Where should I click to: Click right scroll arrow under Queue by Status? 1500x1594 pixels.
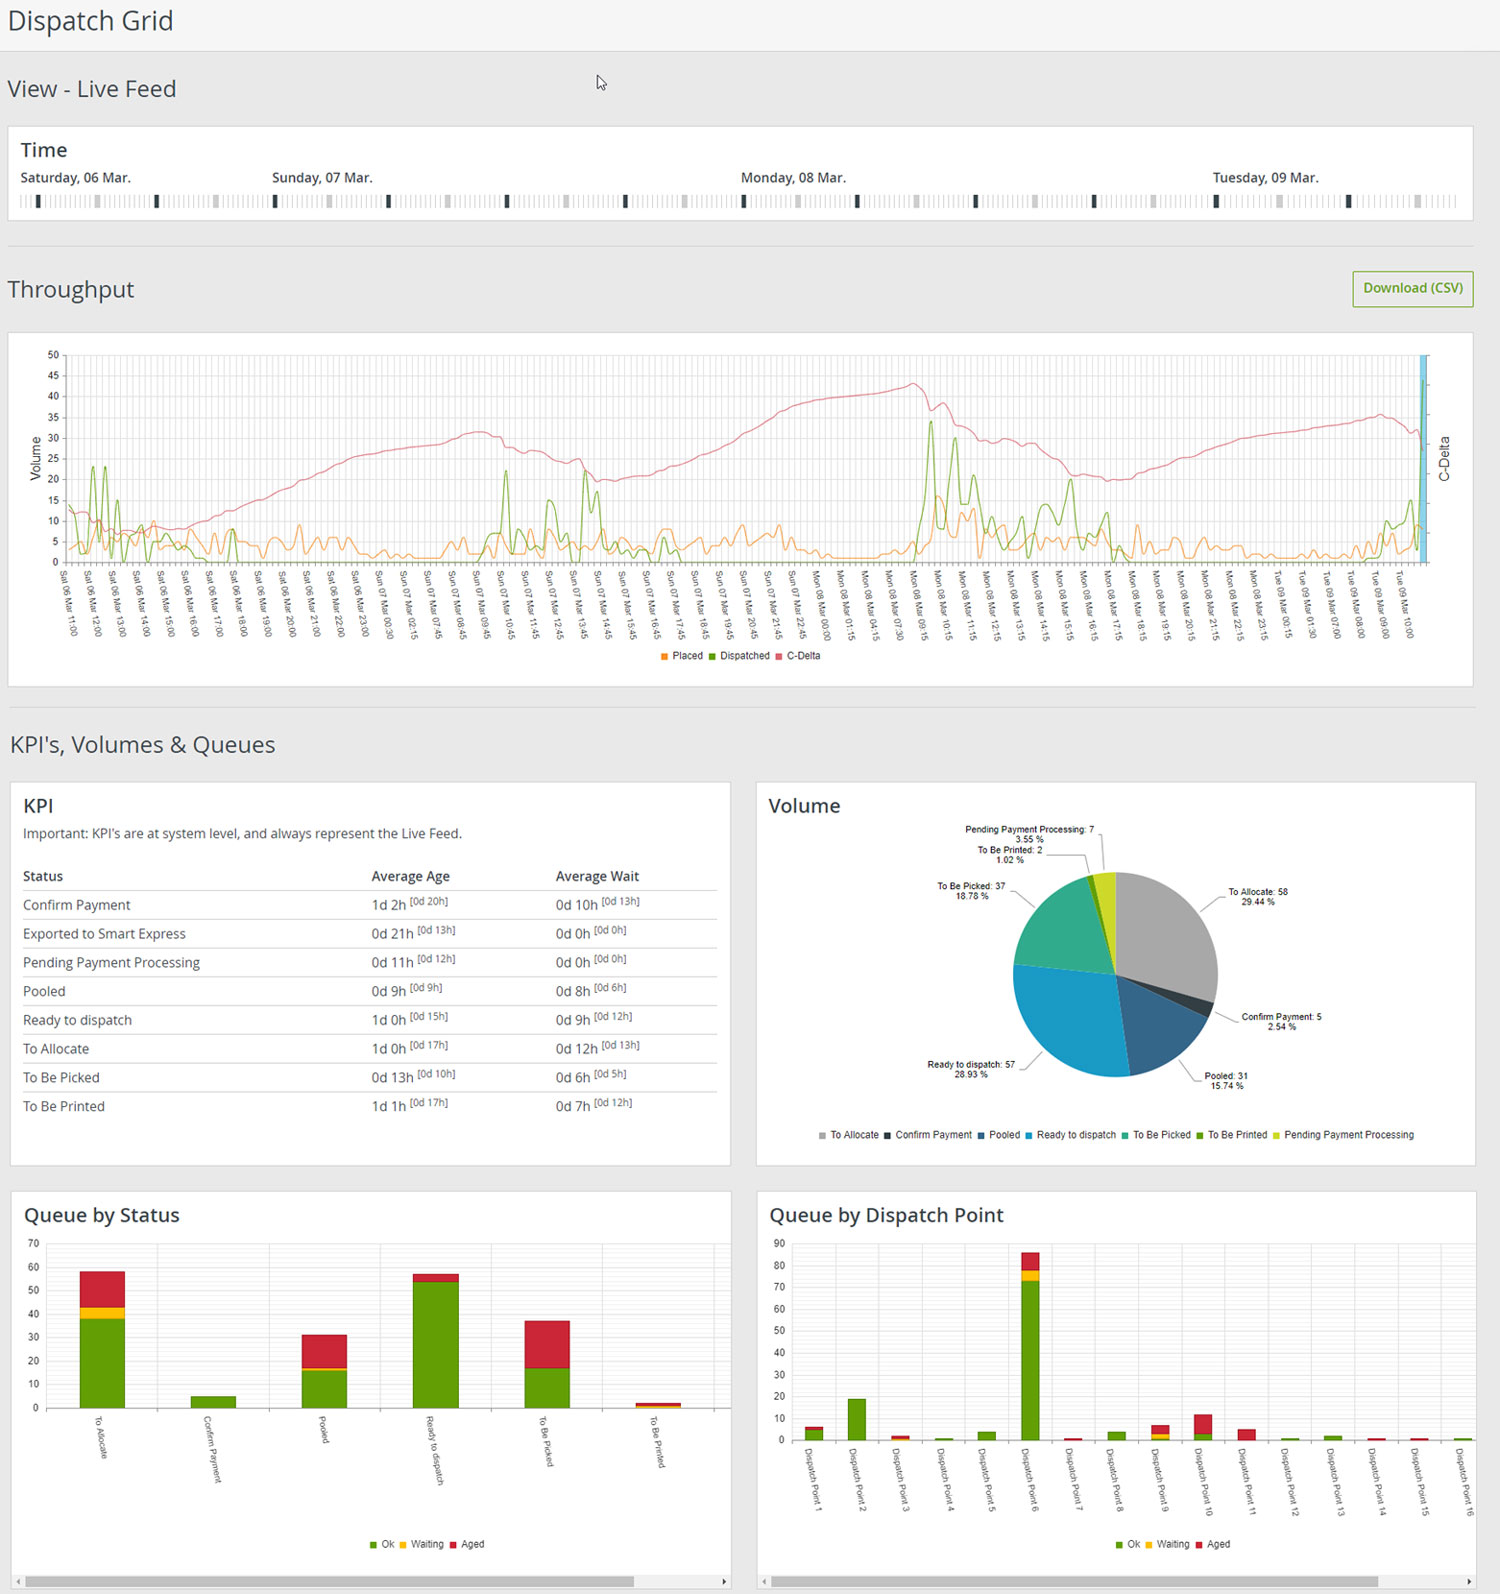pos(724,1582)
